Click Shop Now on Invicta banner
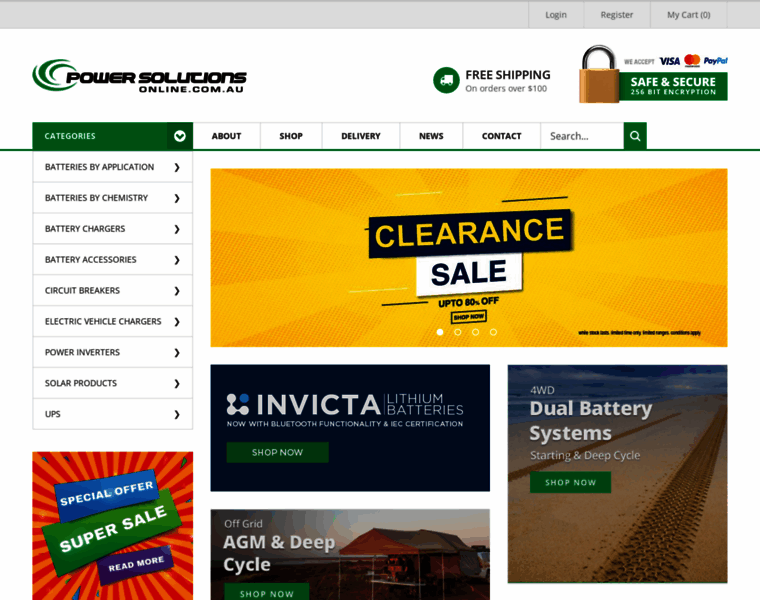The image size is (760, 600). pos(277,452)
